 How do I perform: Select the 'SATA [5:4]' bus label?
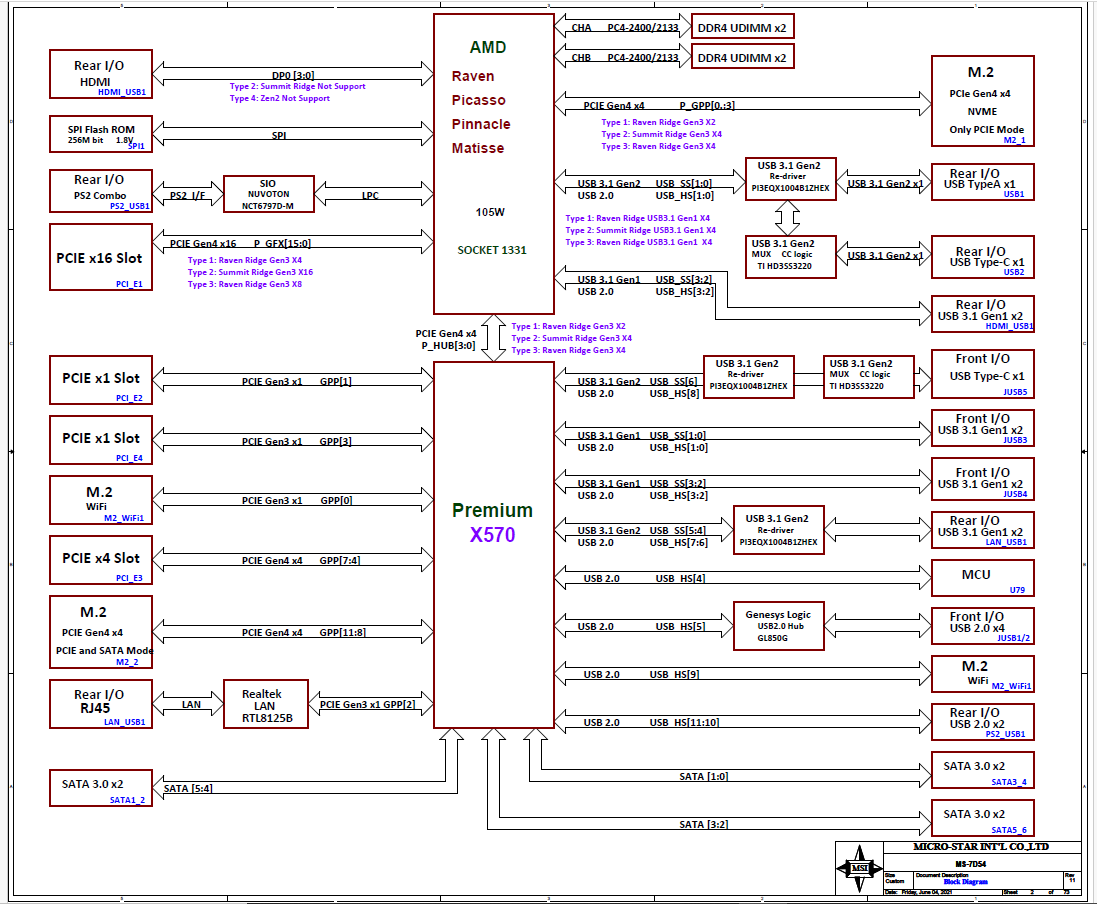[x=188, y=789]
